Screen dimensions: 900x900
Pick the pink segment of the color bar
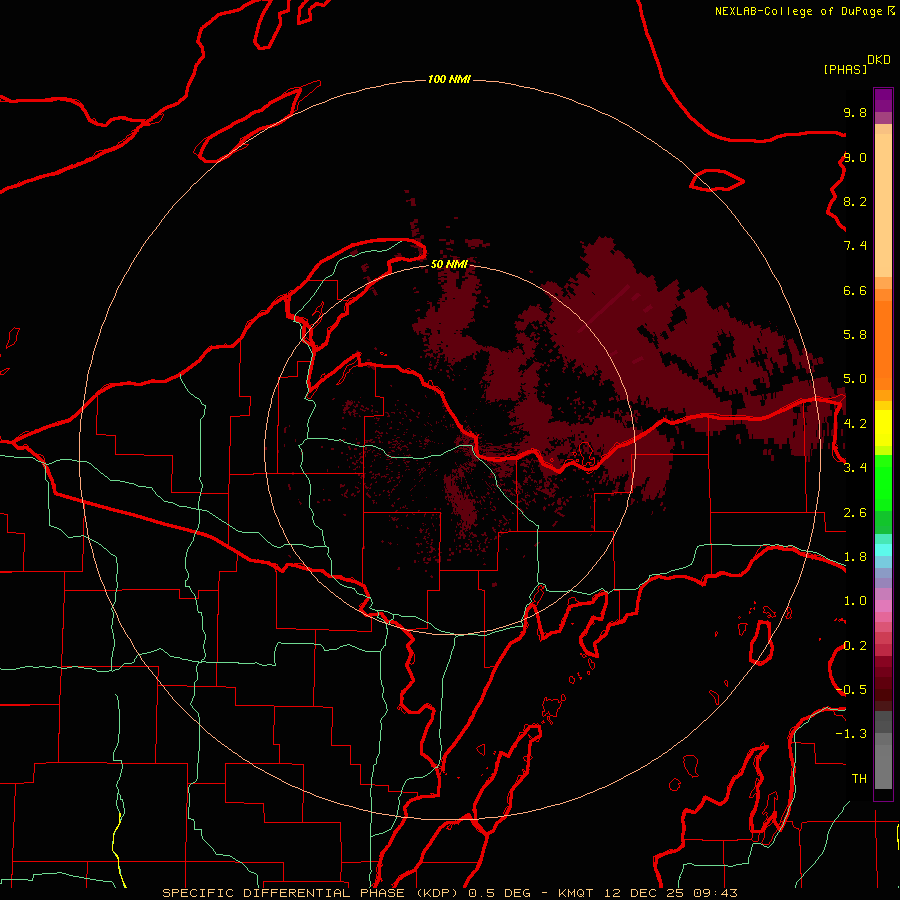(883, 606)
